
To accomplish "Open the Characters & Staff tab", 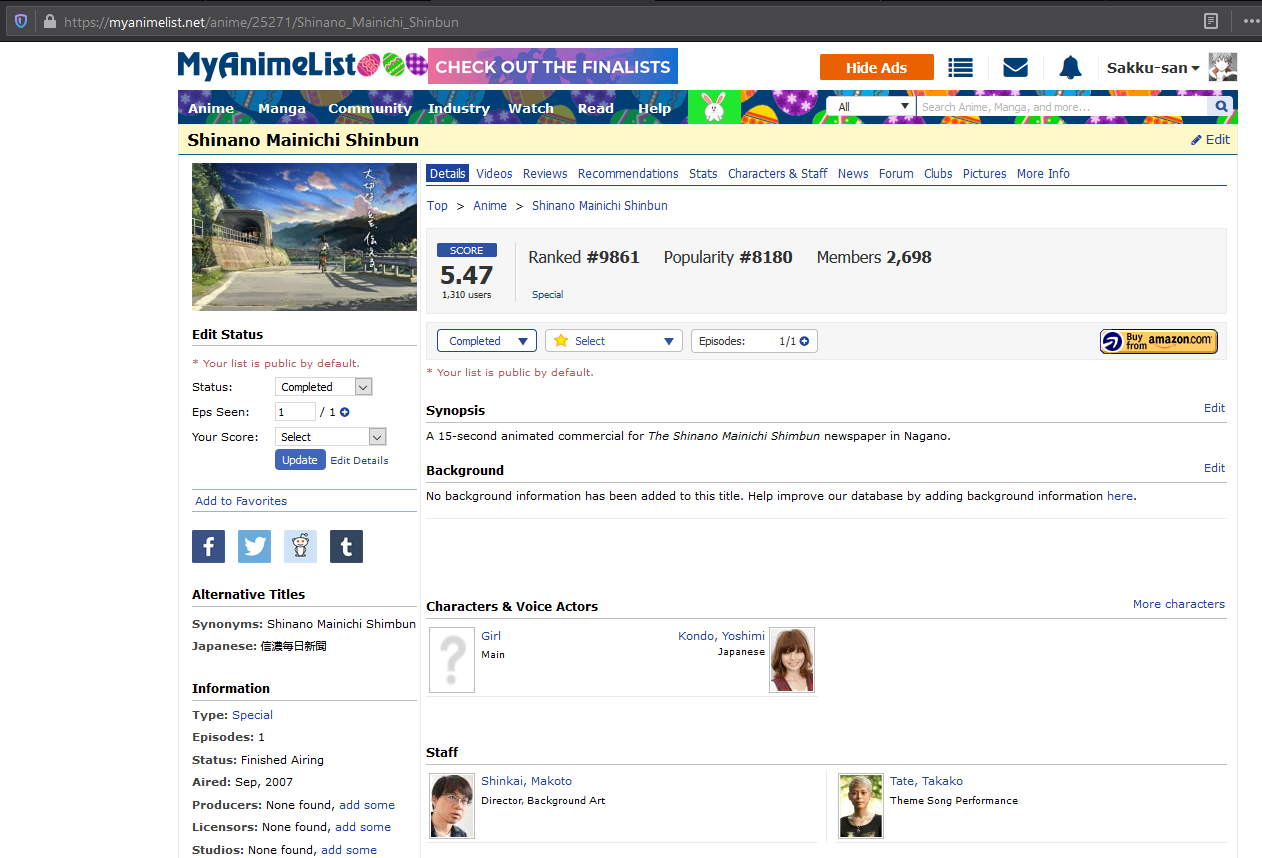I will [777, 174].
